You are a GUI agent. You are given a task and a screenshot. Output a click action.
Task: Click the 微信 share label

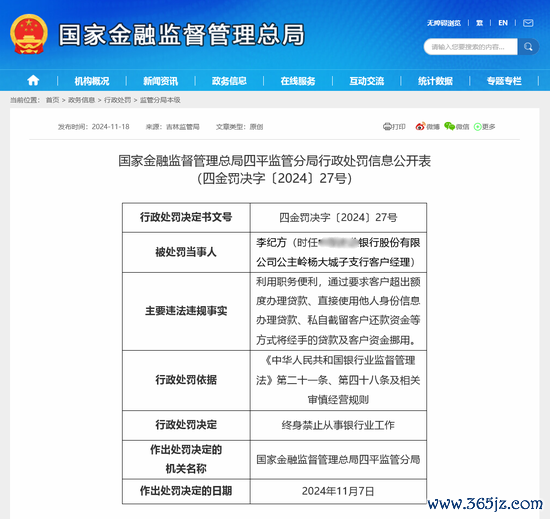point(462,127)
